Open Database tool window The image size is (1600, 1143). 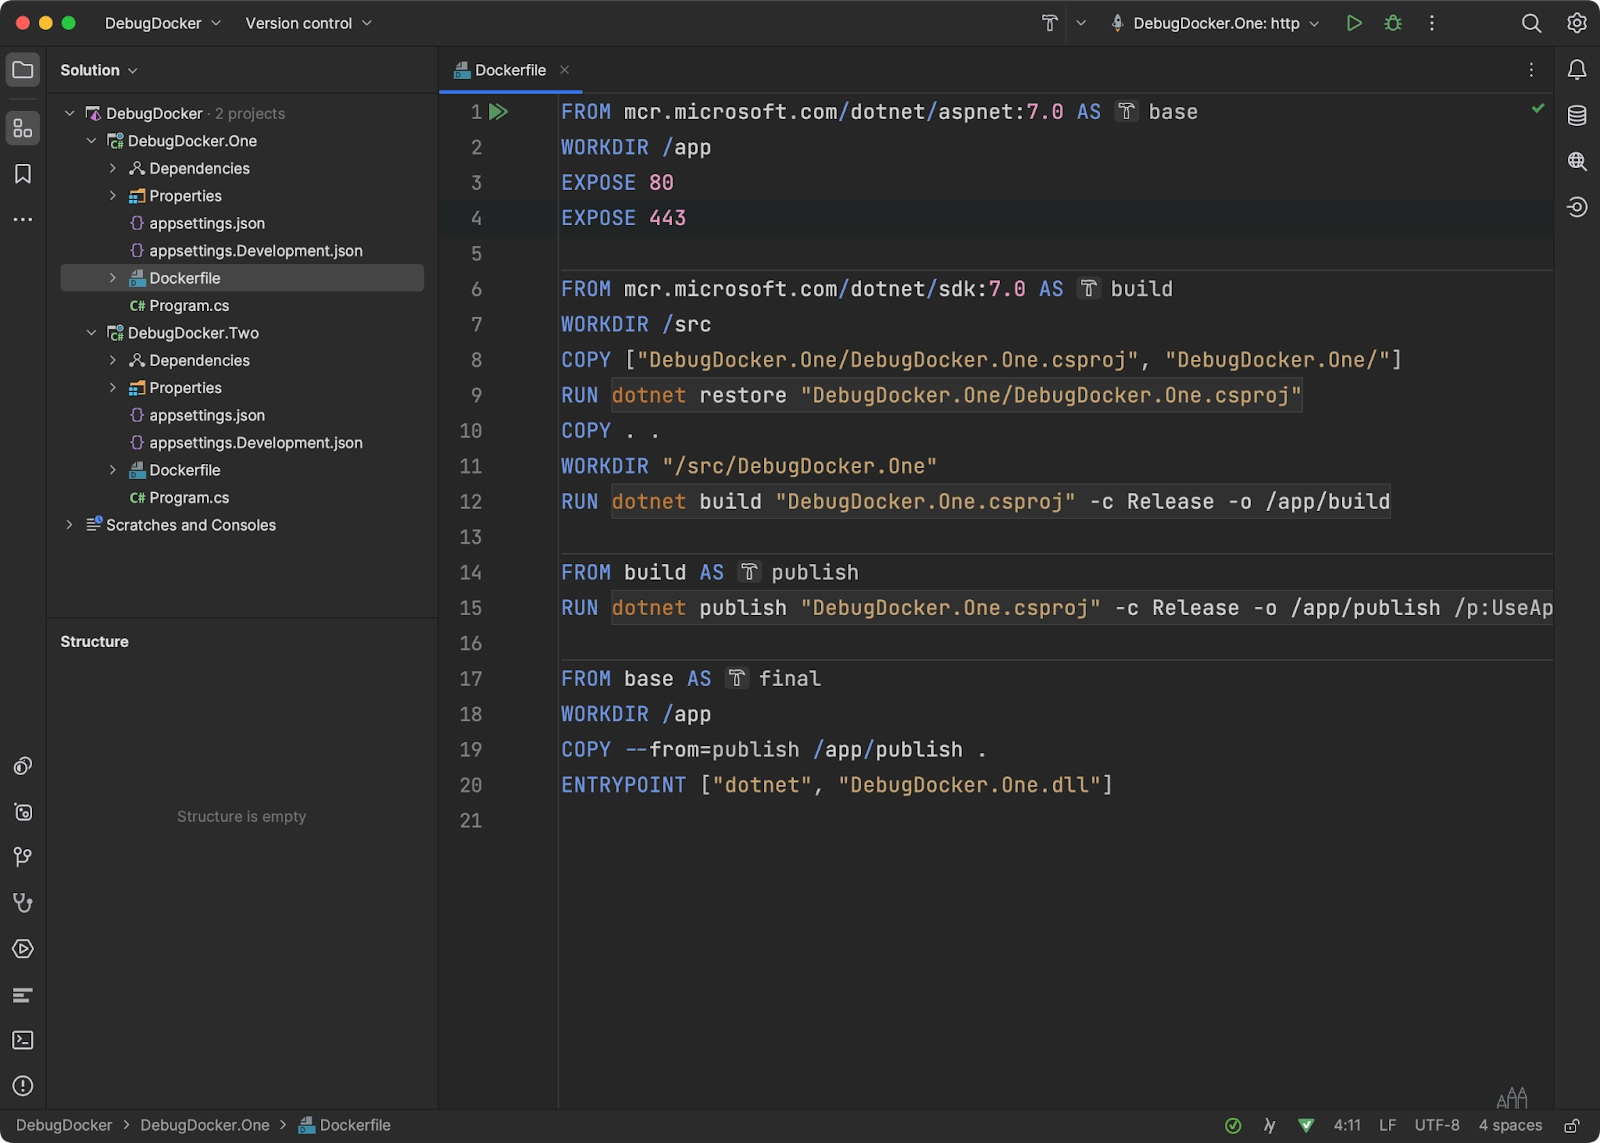(x=1577, y=116)
